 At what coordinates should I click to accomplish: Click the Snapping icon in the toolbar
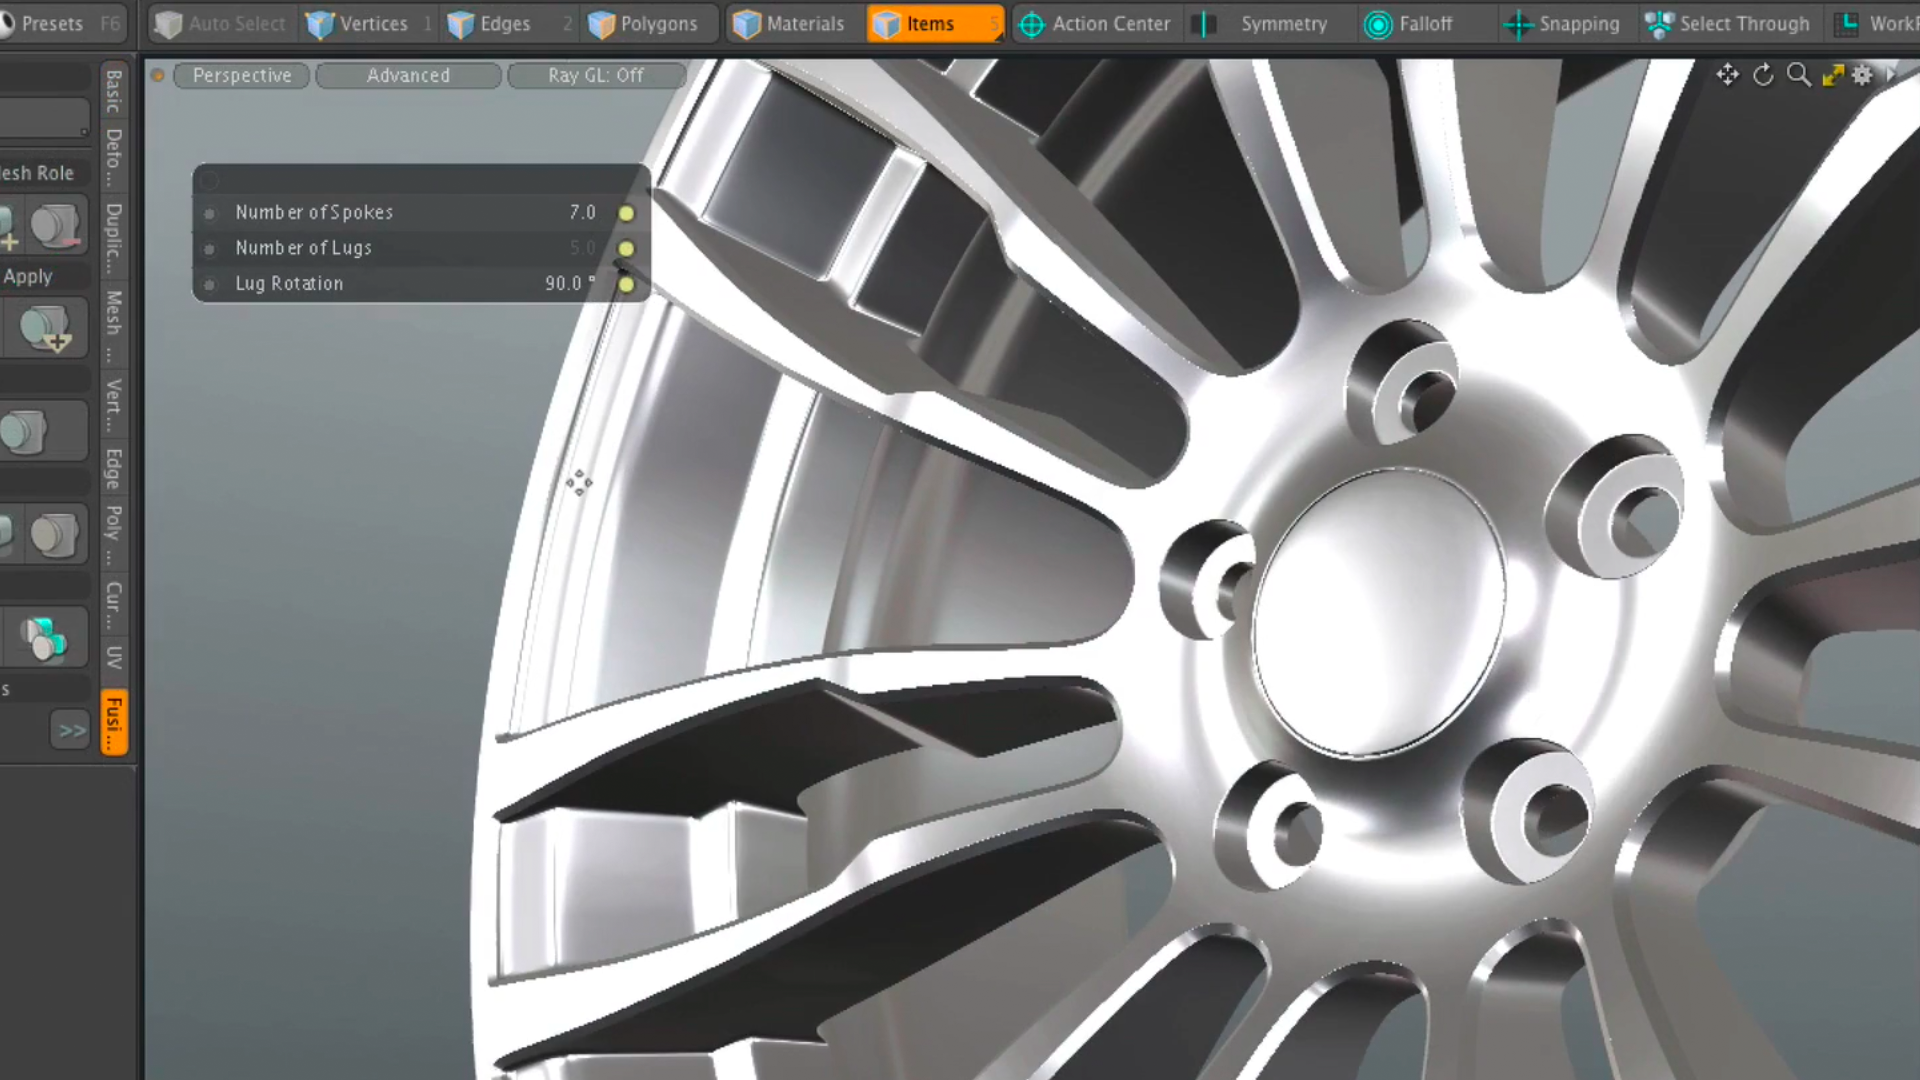tap(1518, 24)
